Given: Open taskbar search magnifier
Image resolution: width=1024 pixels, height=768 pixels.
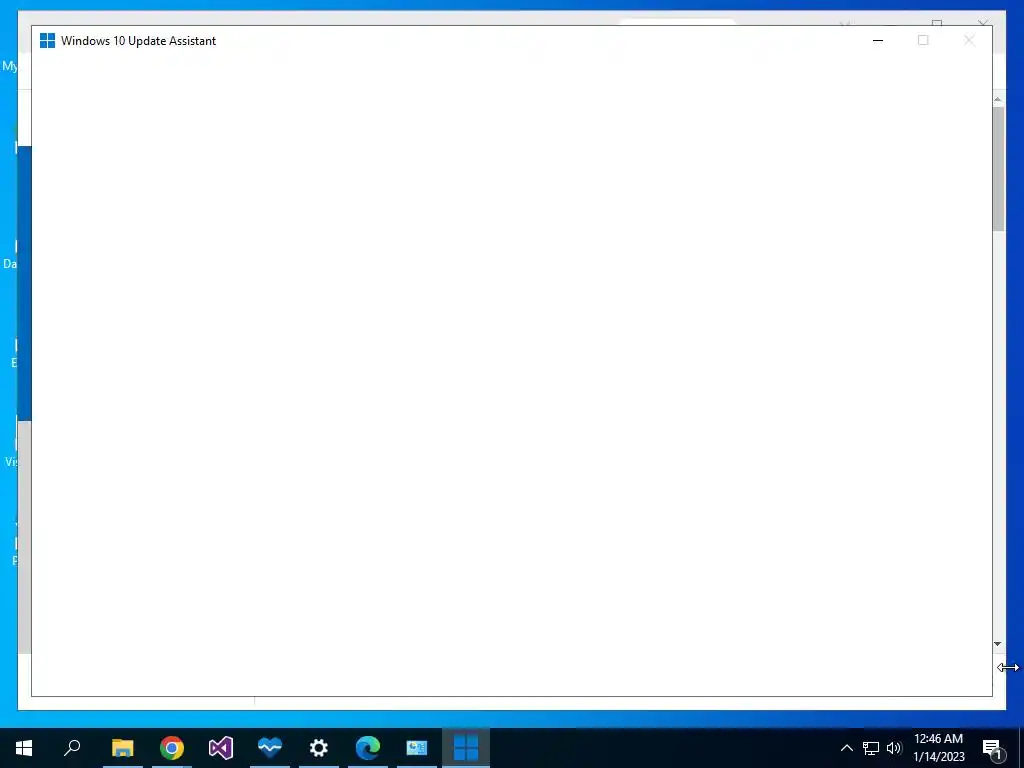Looking at the screenshot, I should coord(72,748).
